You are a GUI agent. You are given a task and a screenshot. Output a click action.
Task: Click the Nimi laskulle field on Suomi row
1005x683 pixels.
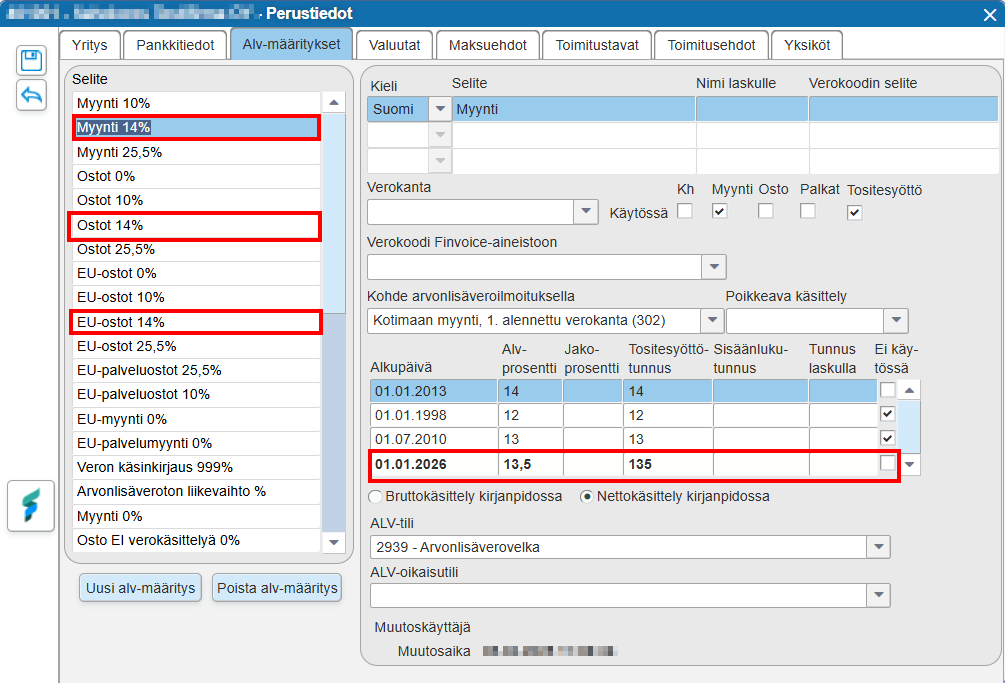(x=752, y=109)
